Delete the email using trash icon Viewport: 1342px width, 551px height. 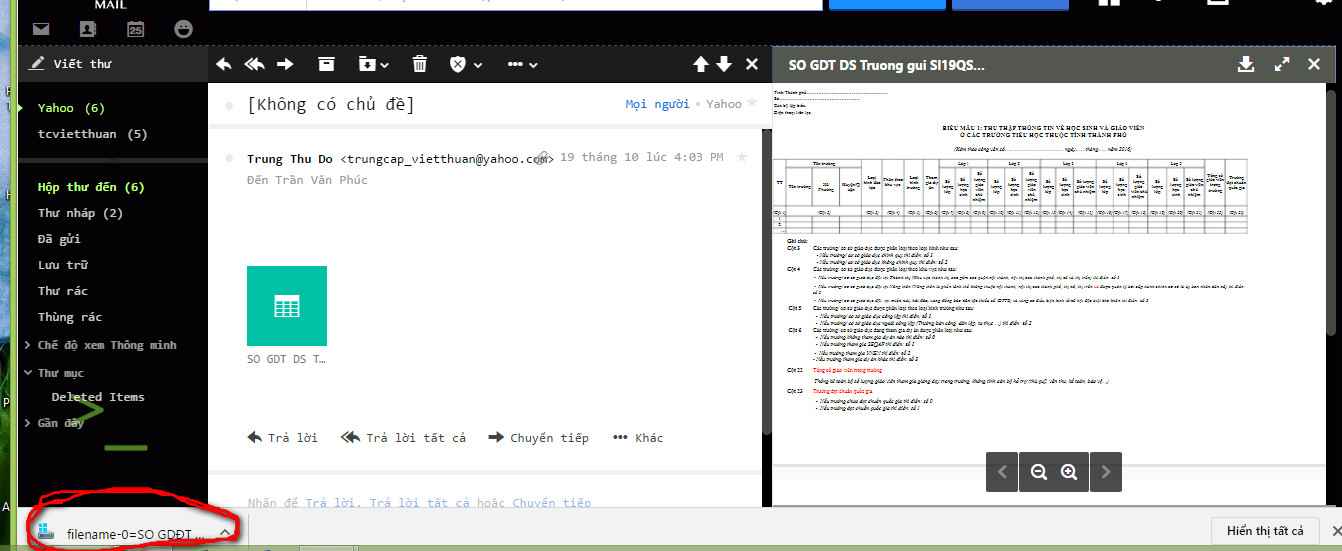click(420, 64)
